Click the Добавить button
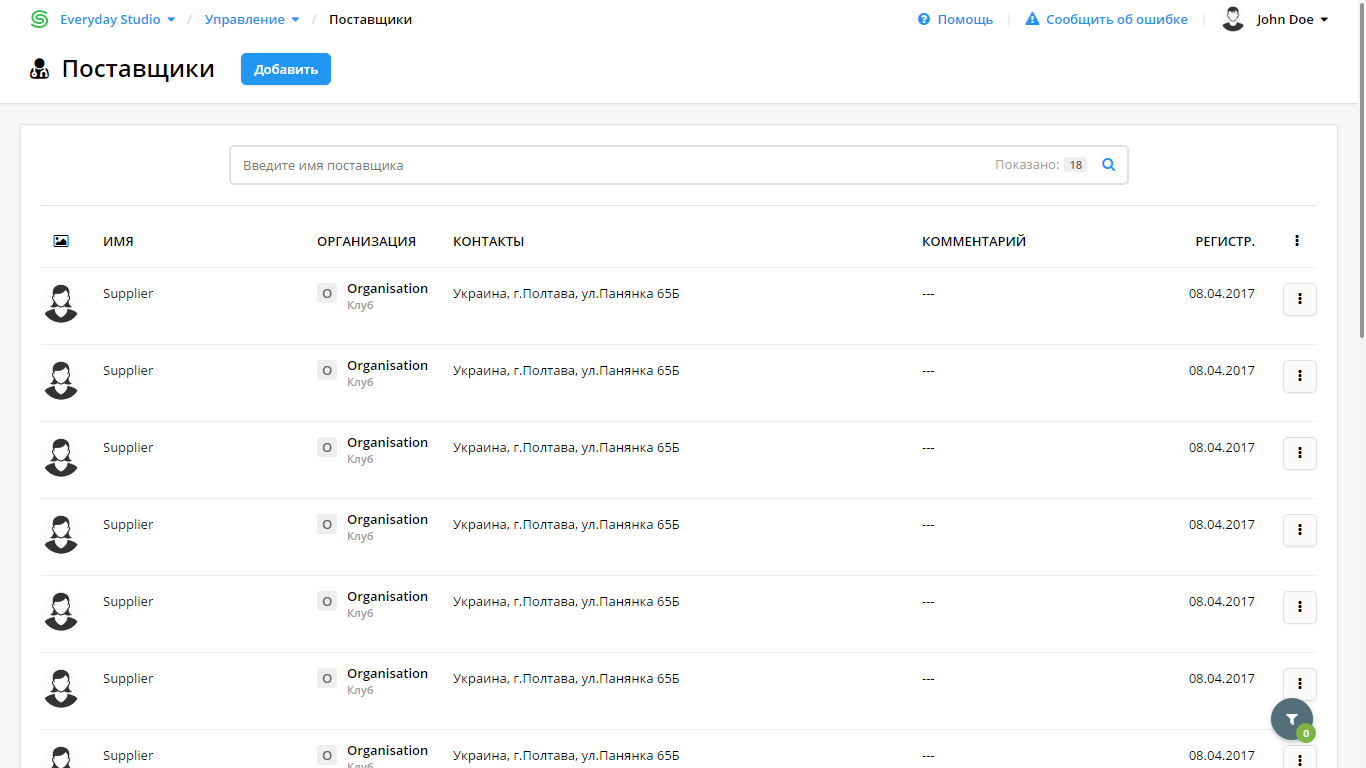The height and width of the screenshot is (768, 1366). pos(286,69)
